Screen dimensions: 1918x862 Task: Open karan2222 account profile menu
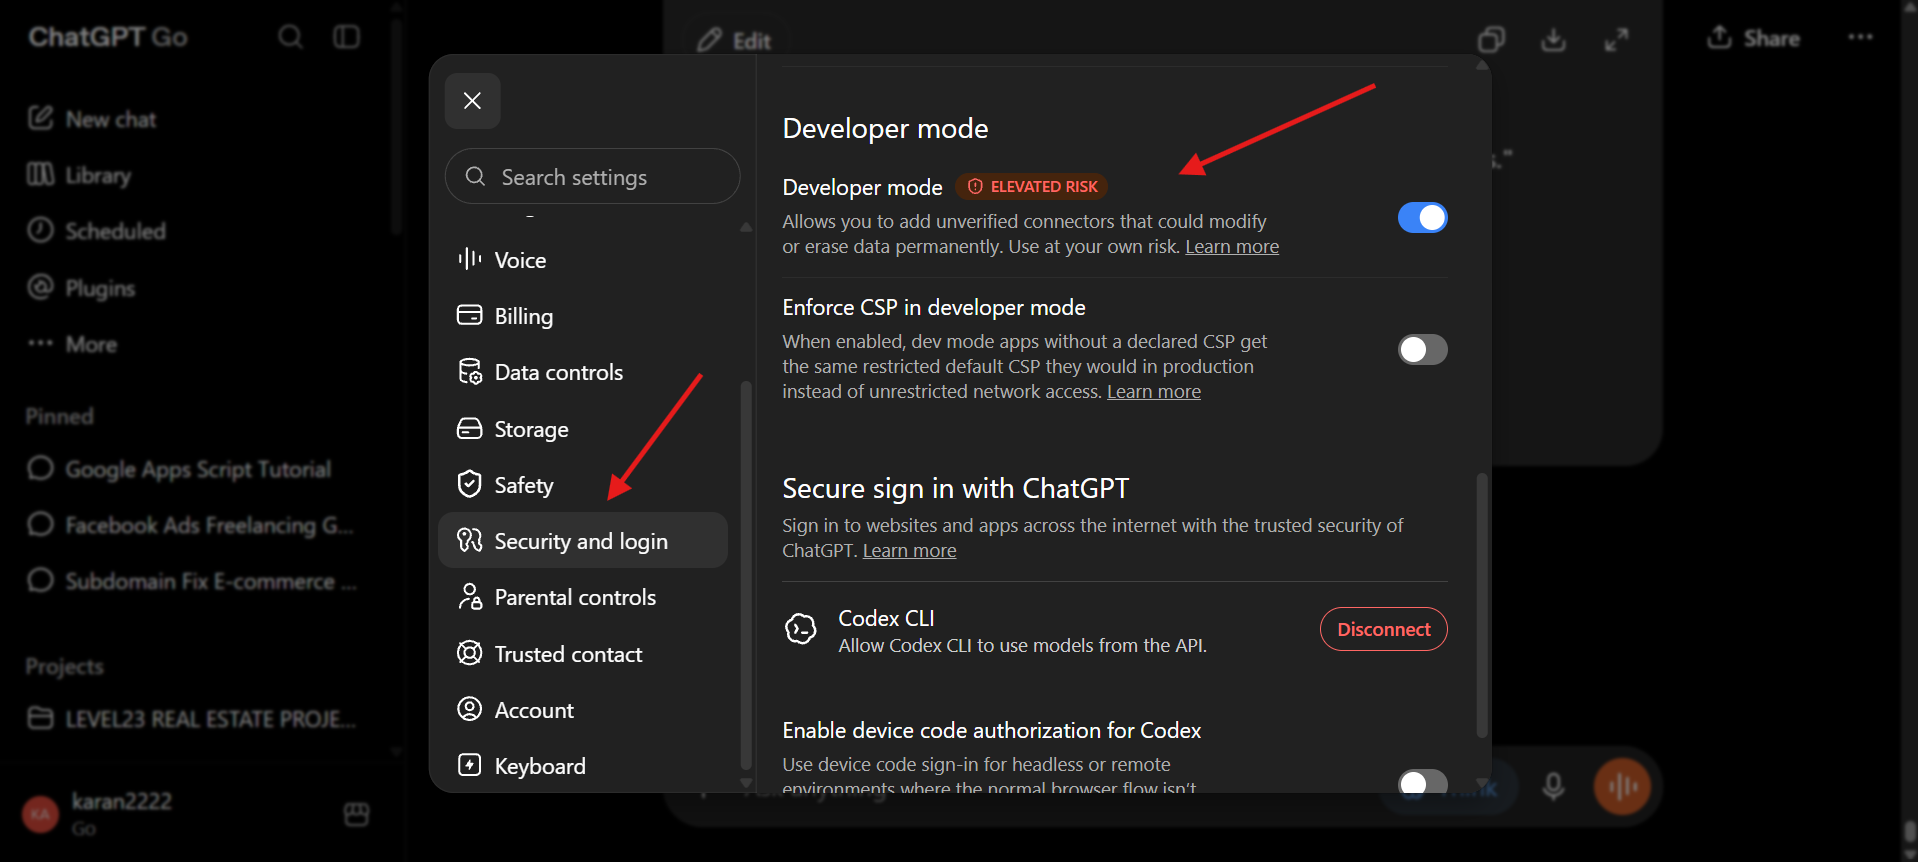(x=98, y=813)
